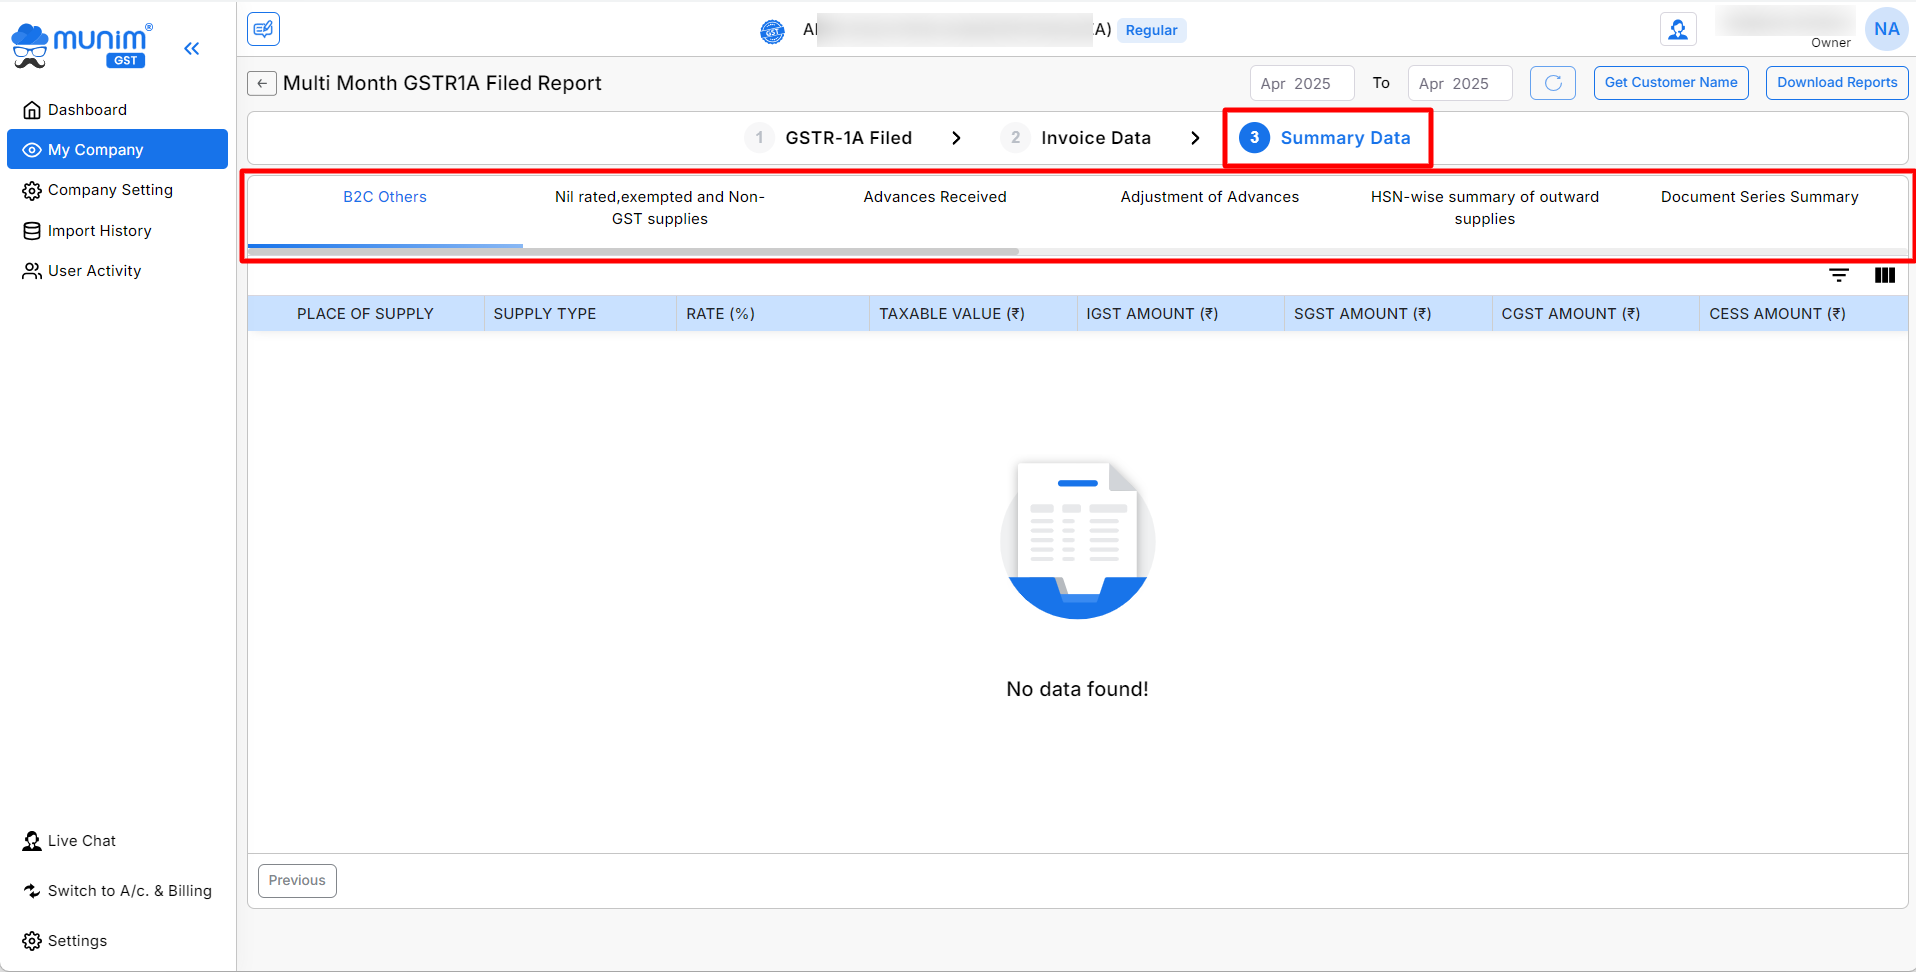Open the filter icon above the table
This screenshot has width=1916, height=972.
[1838, 275]
